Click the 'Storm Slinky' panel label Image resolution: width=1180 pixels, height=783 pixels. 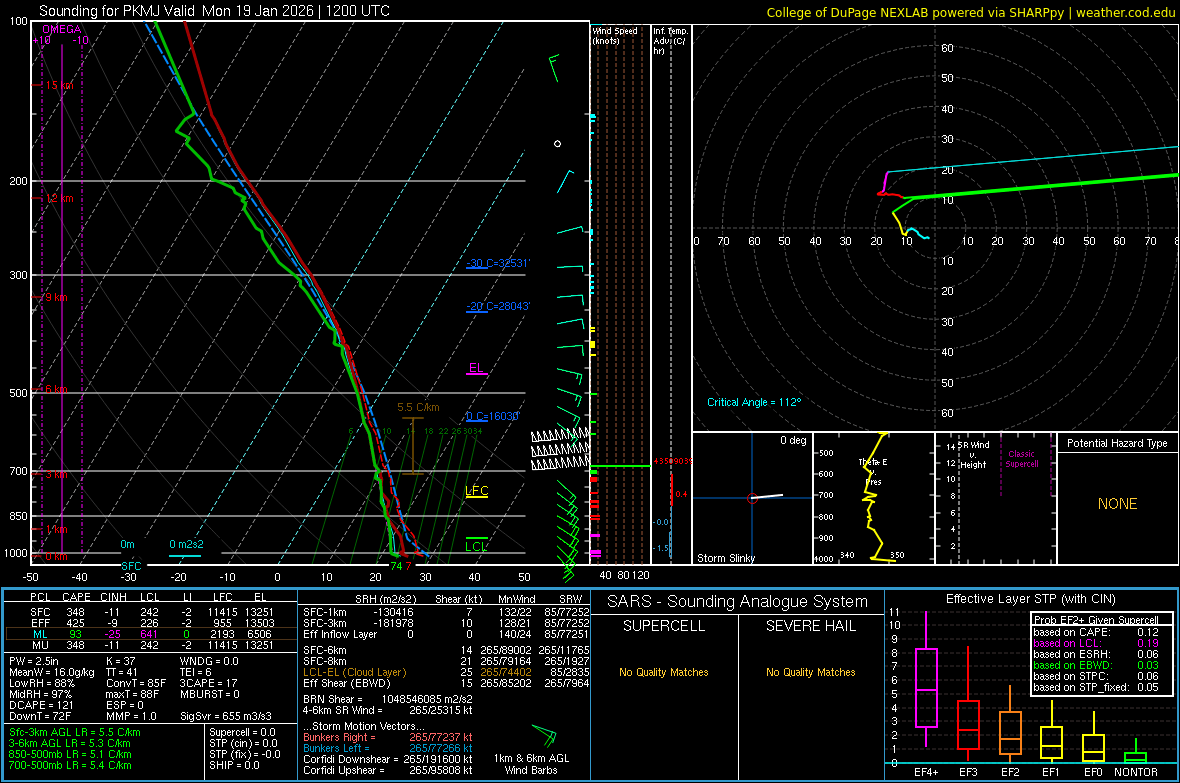725,558
